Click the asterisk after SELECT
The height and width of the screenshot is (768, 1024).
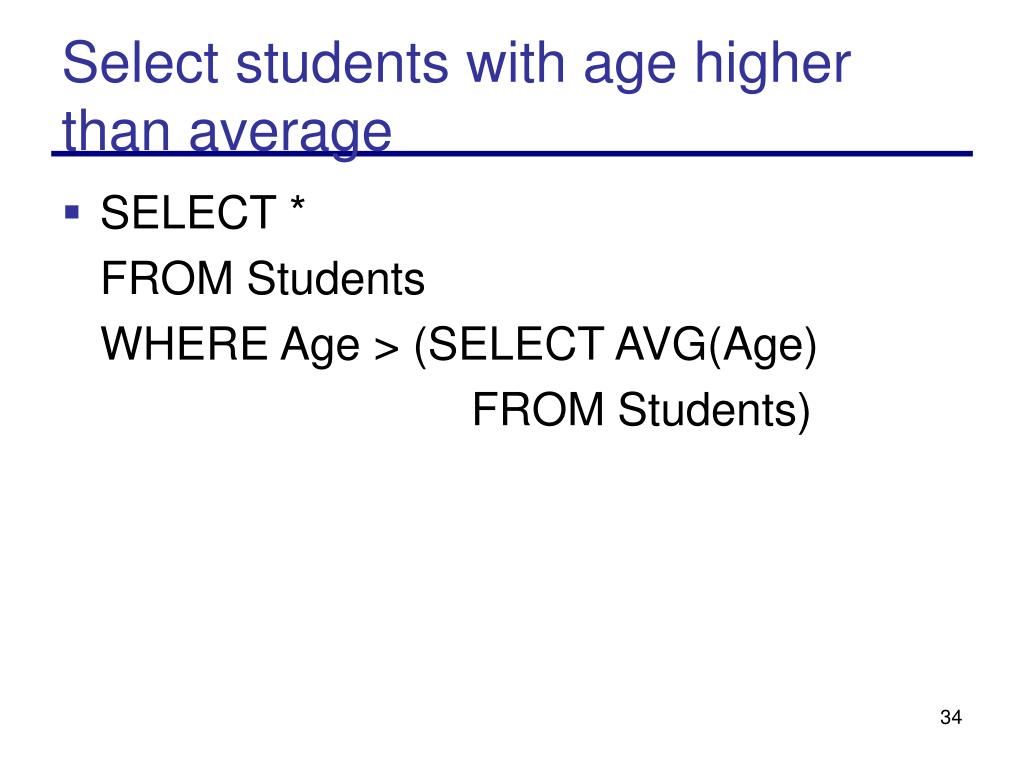[x=297, y=206]
